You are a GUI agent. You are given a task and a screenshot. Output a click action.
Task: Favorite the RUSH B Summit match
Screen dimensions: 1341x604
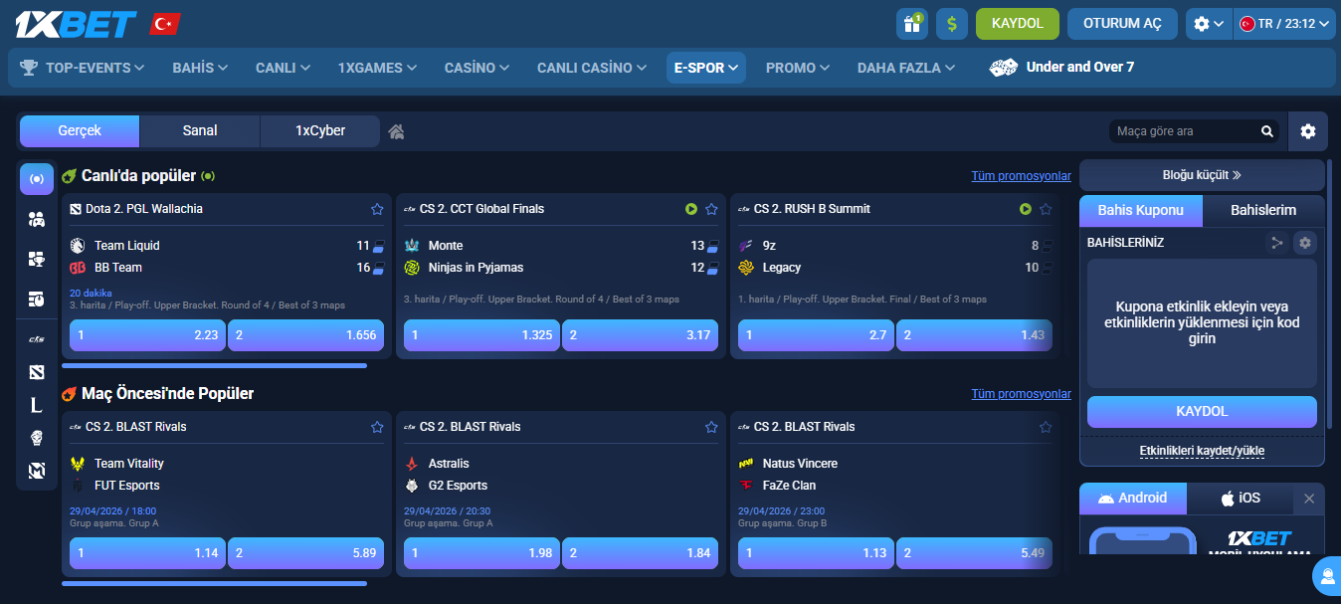click(x=1045, y=209)
